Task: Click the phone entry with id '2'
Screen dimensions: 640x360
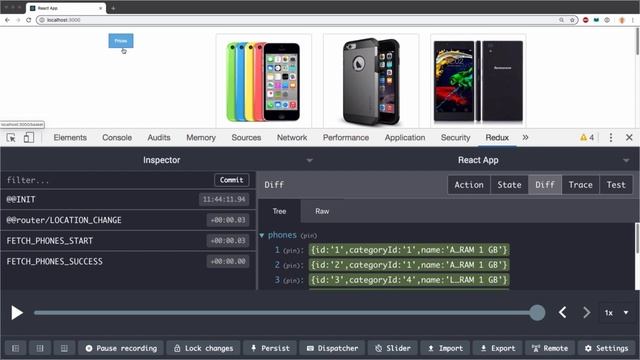Action: tap(409, 265)
